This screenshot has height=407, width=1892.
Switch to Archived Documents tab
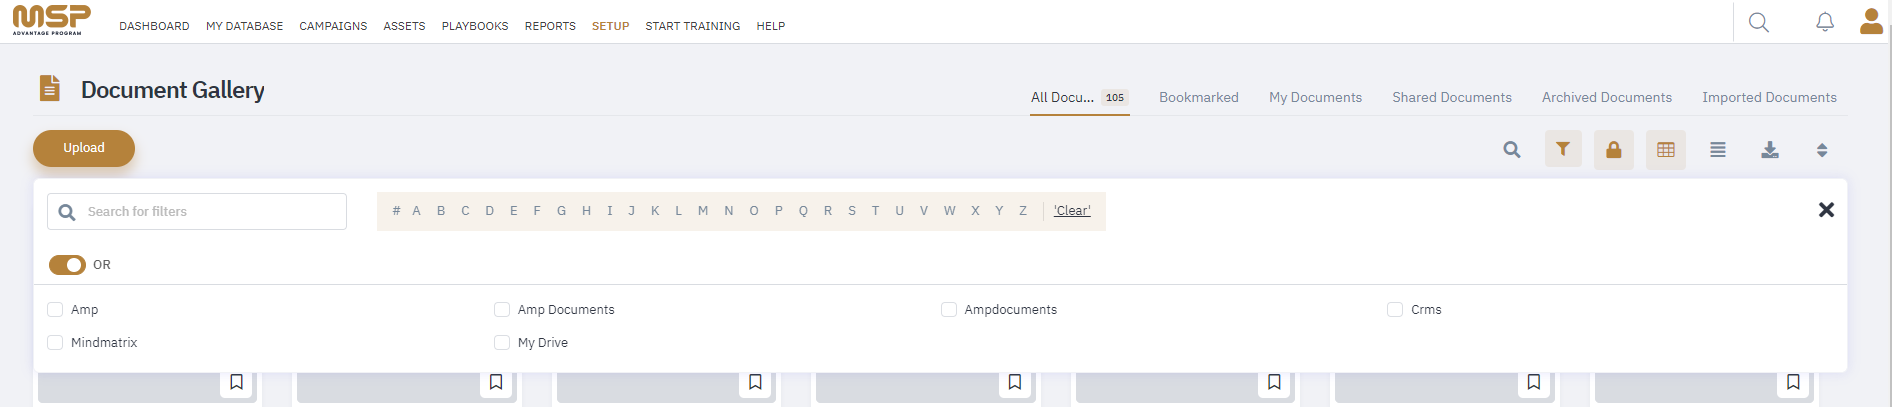tap(1607, 97)
